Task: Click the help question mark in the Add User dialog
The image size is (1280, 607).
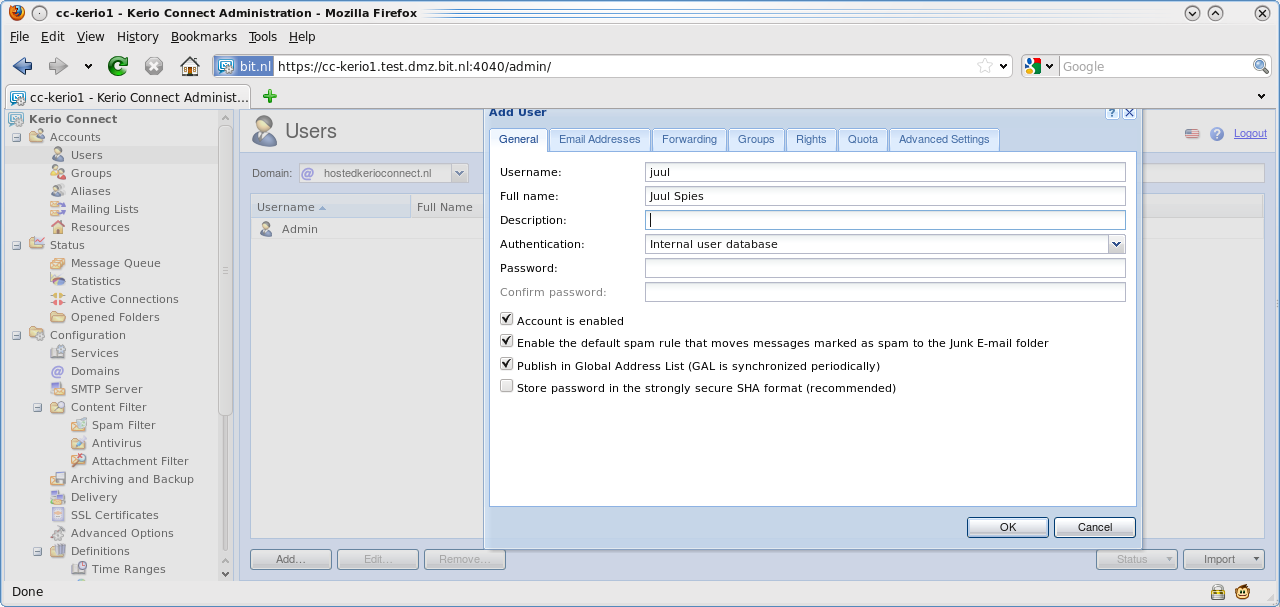Action: [x=1112, y=113]
